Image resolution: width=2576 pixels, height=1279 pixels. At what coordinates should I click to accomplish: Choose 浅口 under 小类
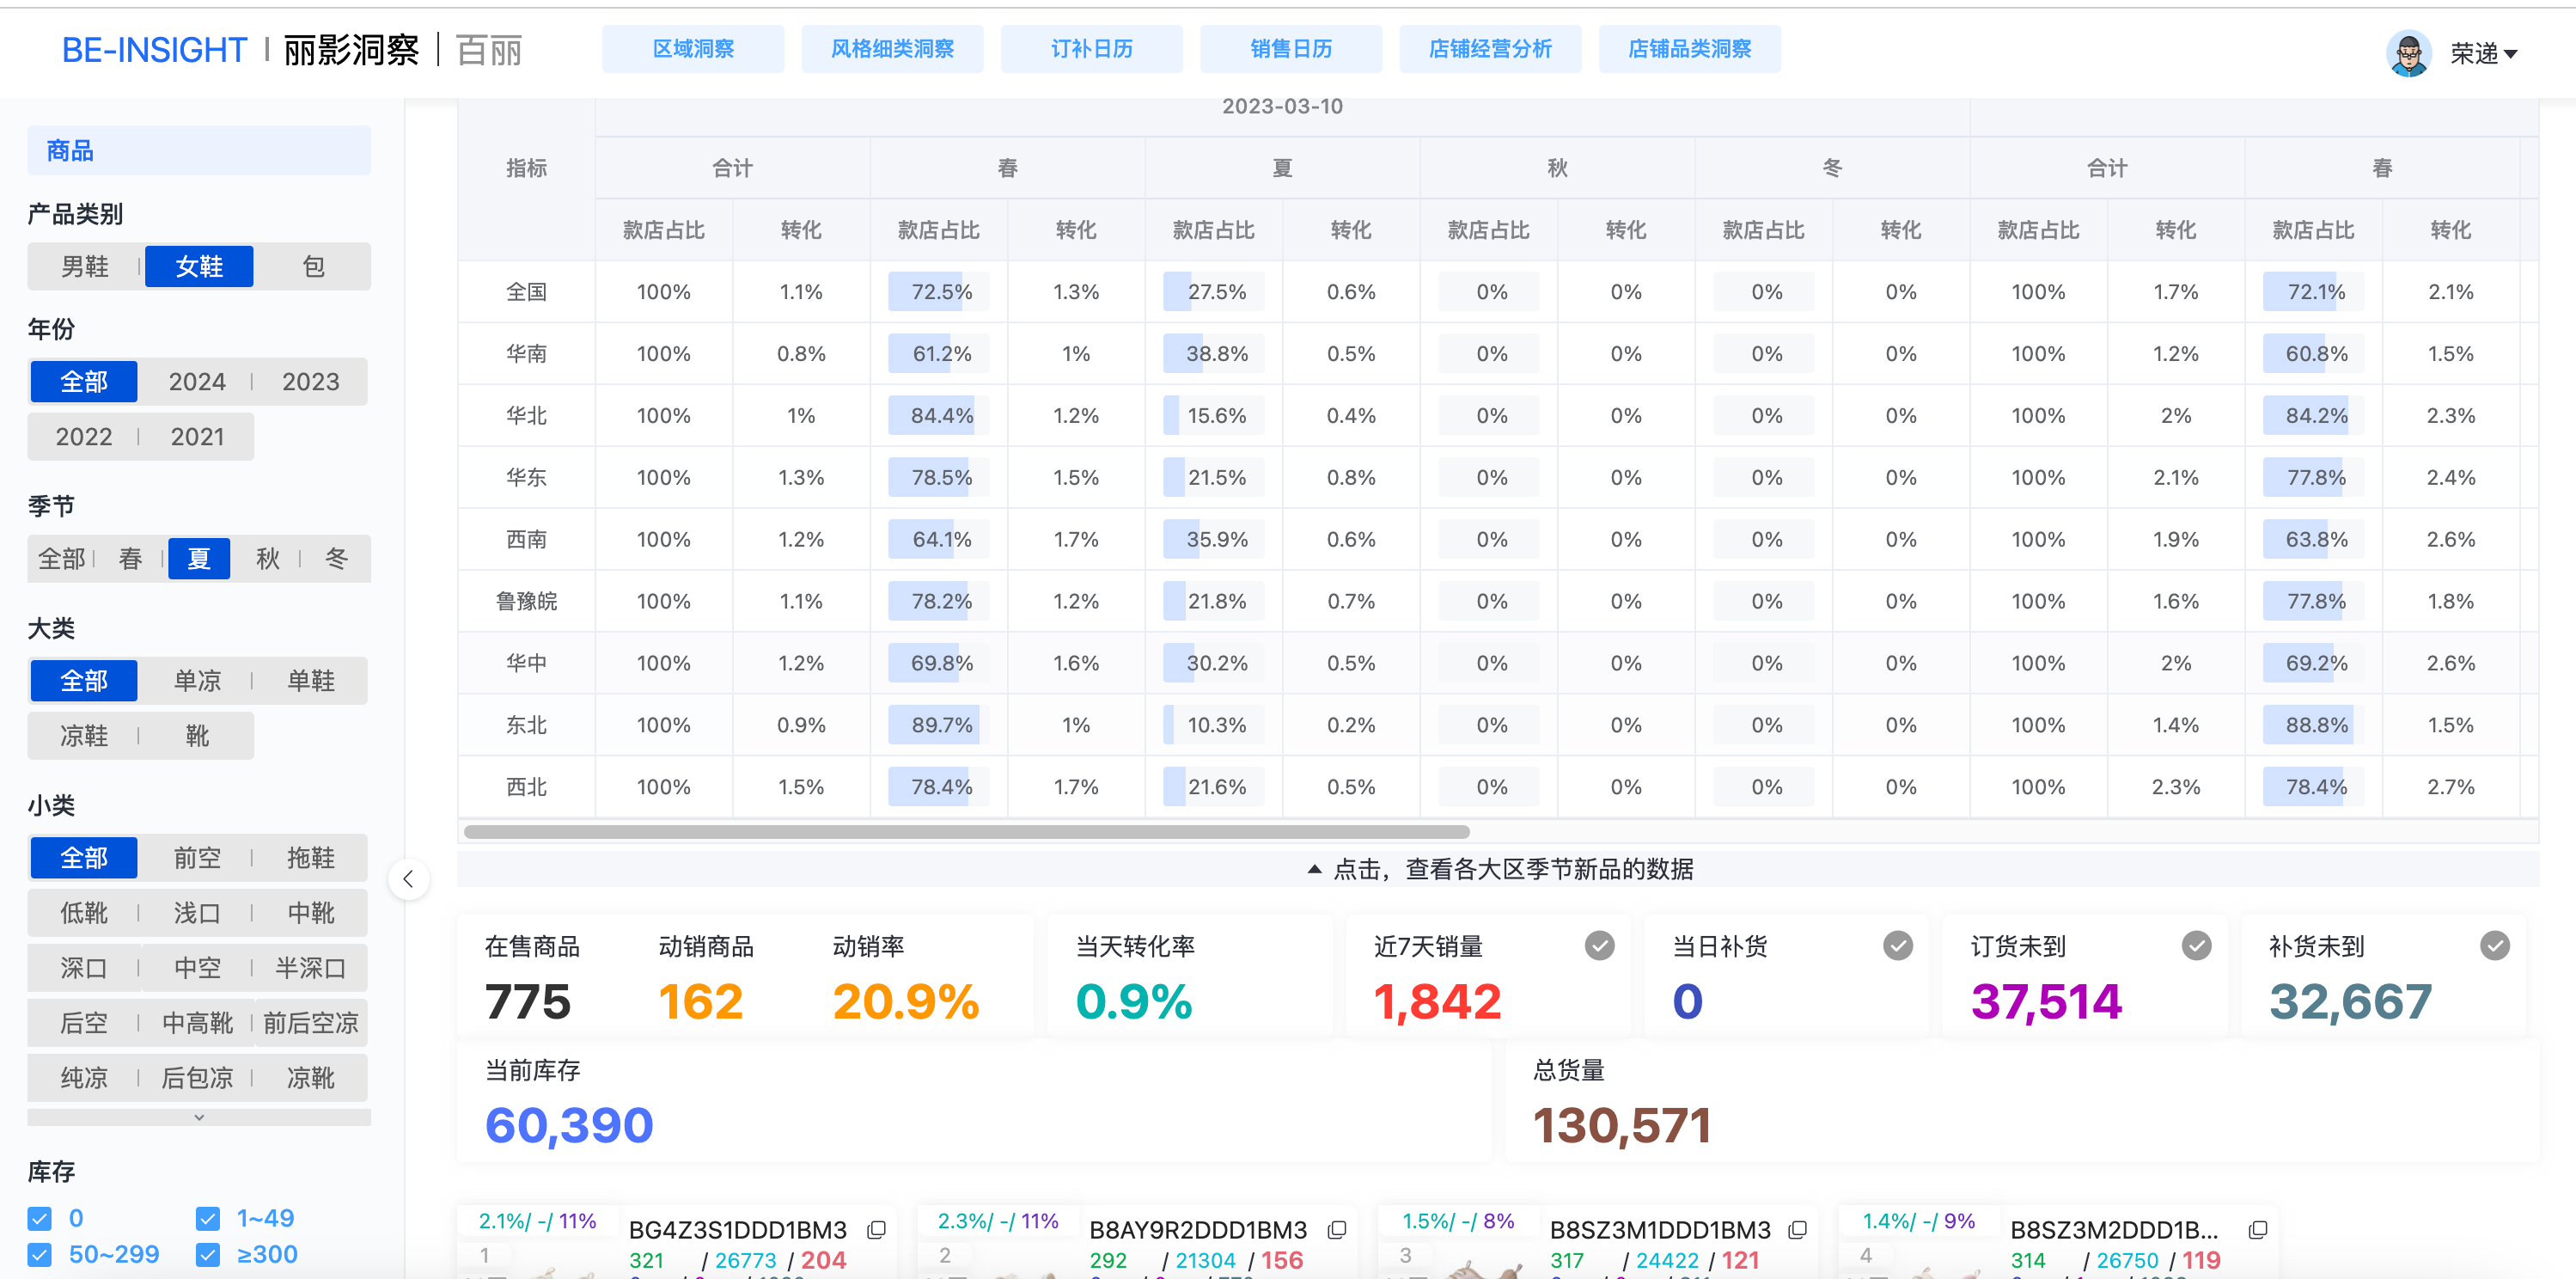pos(197,912)
